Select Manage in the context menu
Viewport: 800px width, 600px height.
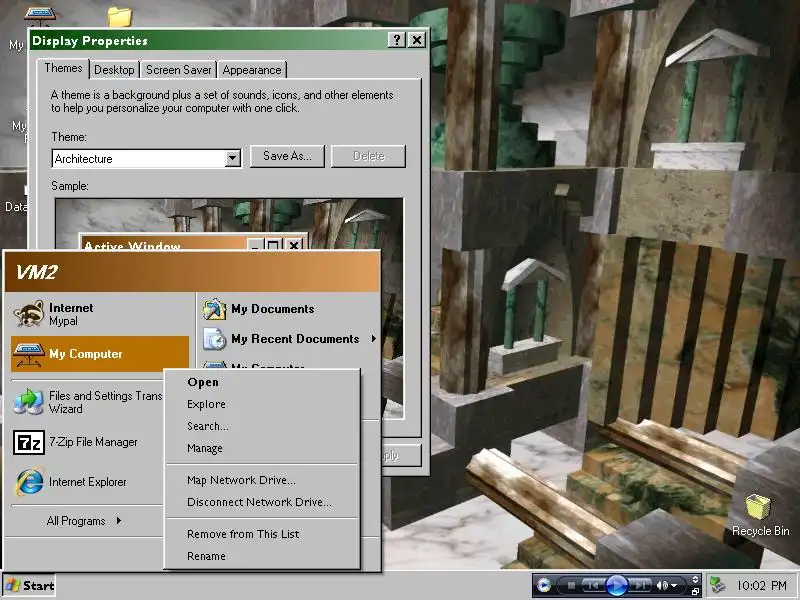point(262,448)
